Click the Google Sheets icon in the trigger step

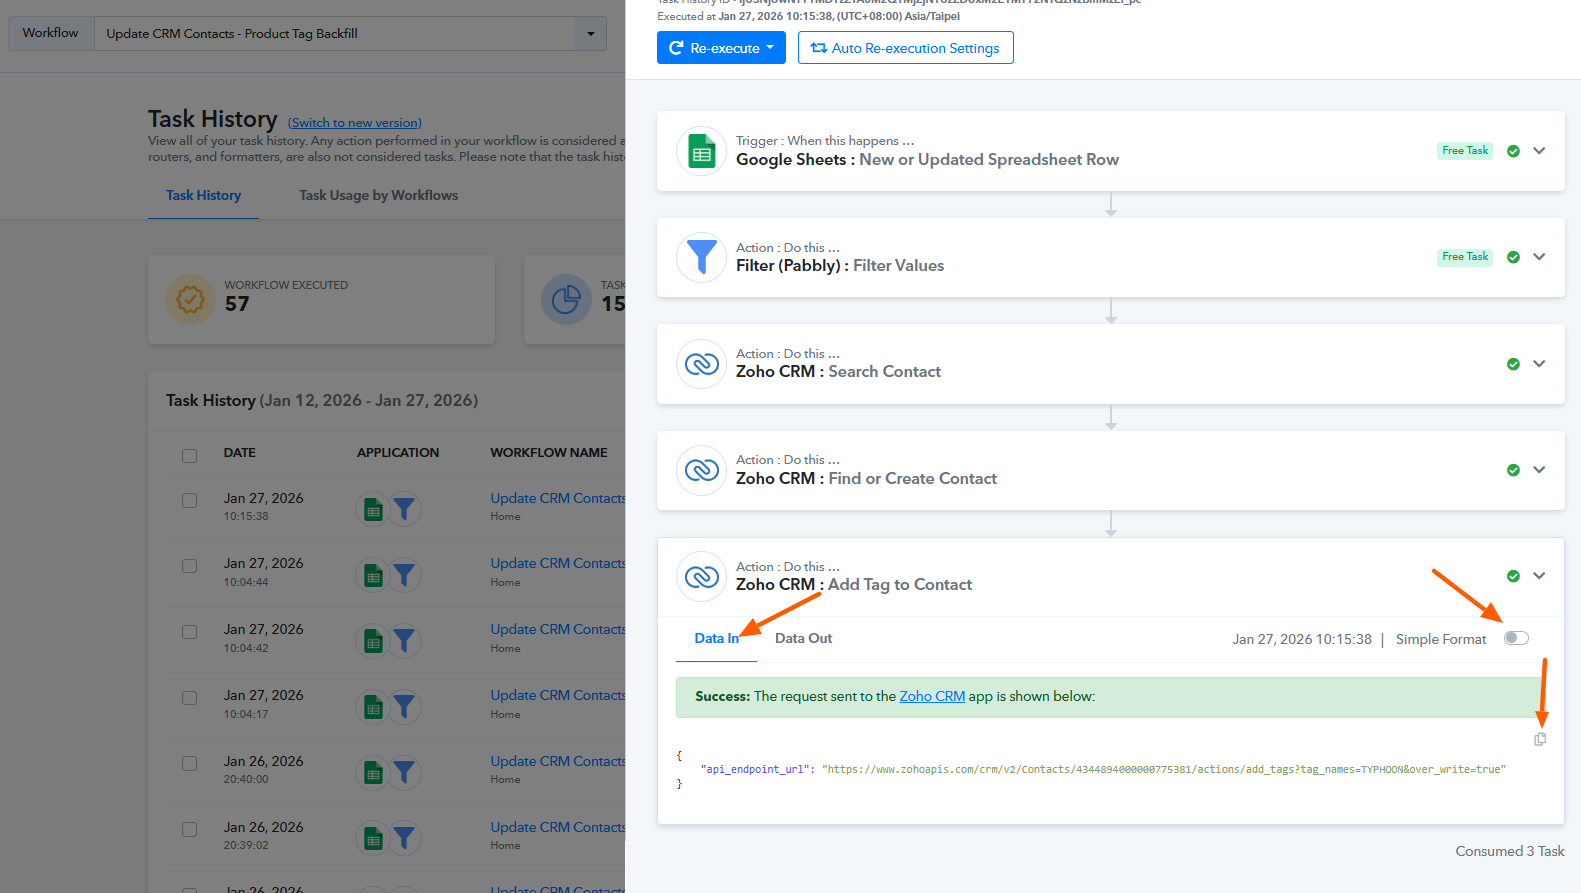pyautogui.click(x=702, y=152)
